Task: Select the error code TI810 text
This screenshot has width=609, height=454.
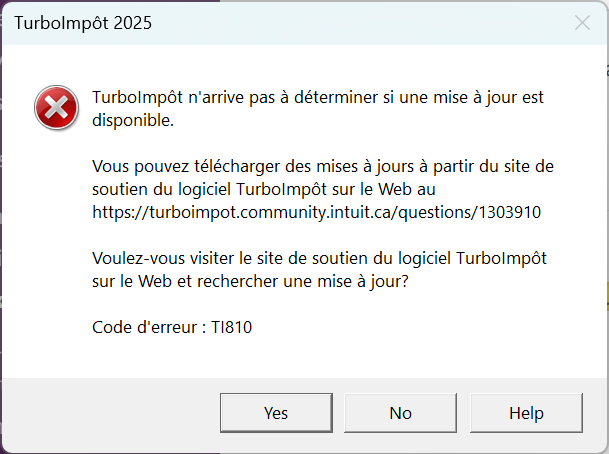Action: pos(231,327)
